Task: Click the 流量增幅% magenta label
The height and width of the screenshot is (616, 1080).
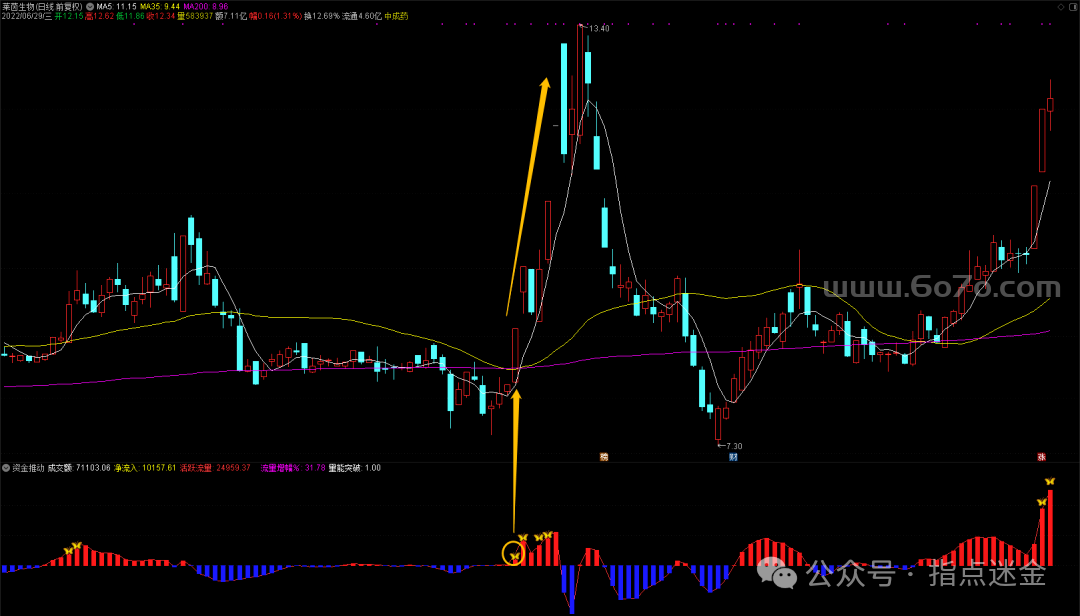Action: [294, 468]
